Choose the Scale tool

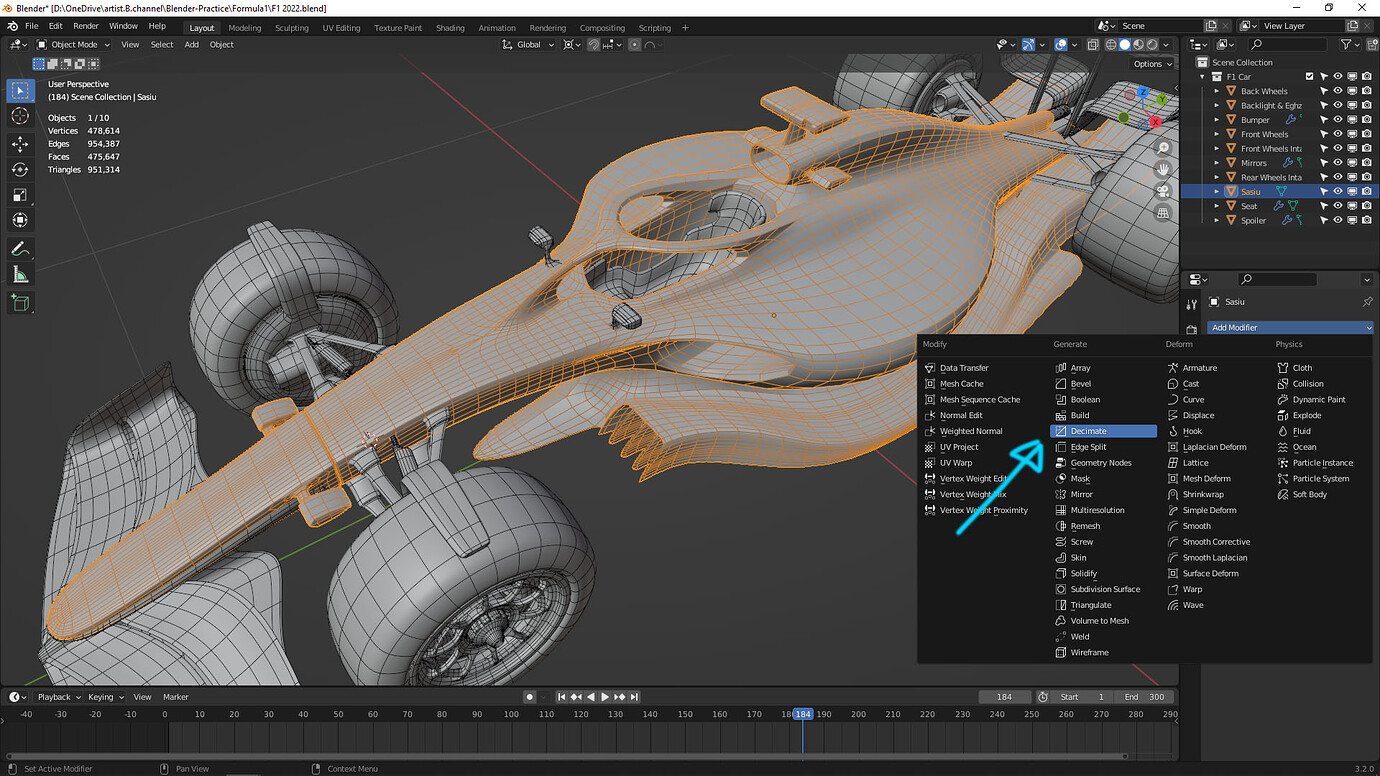(x=20, y=195)
